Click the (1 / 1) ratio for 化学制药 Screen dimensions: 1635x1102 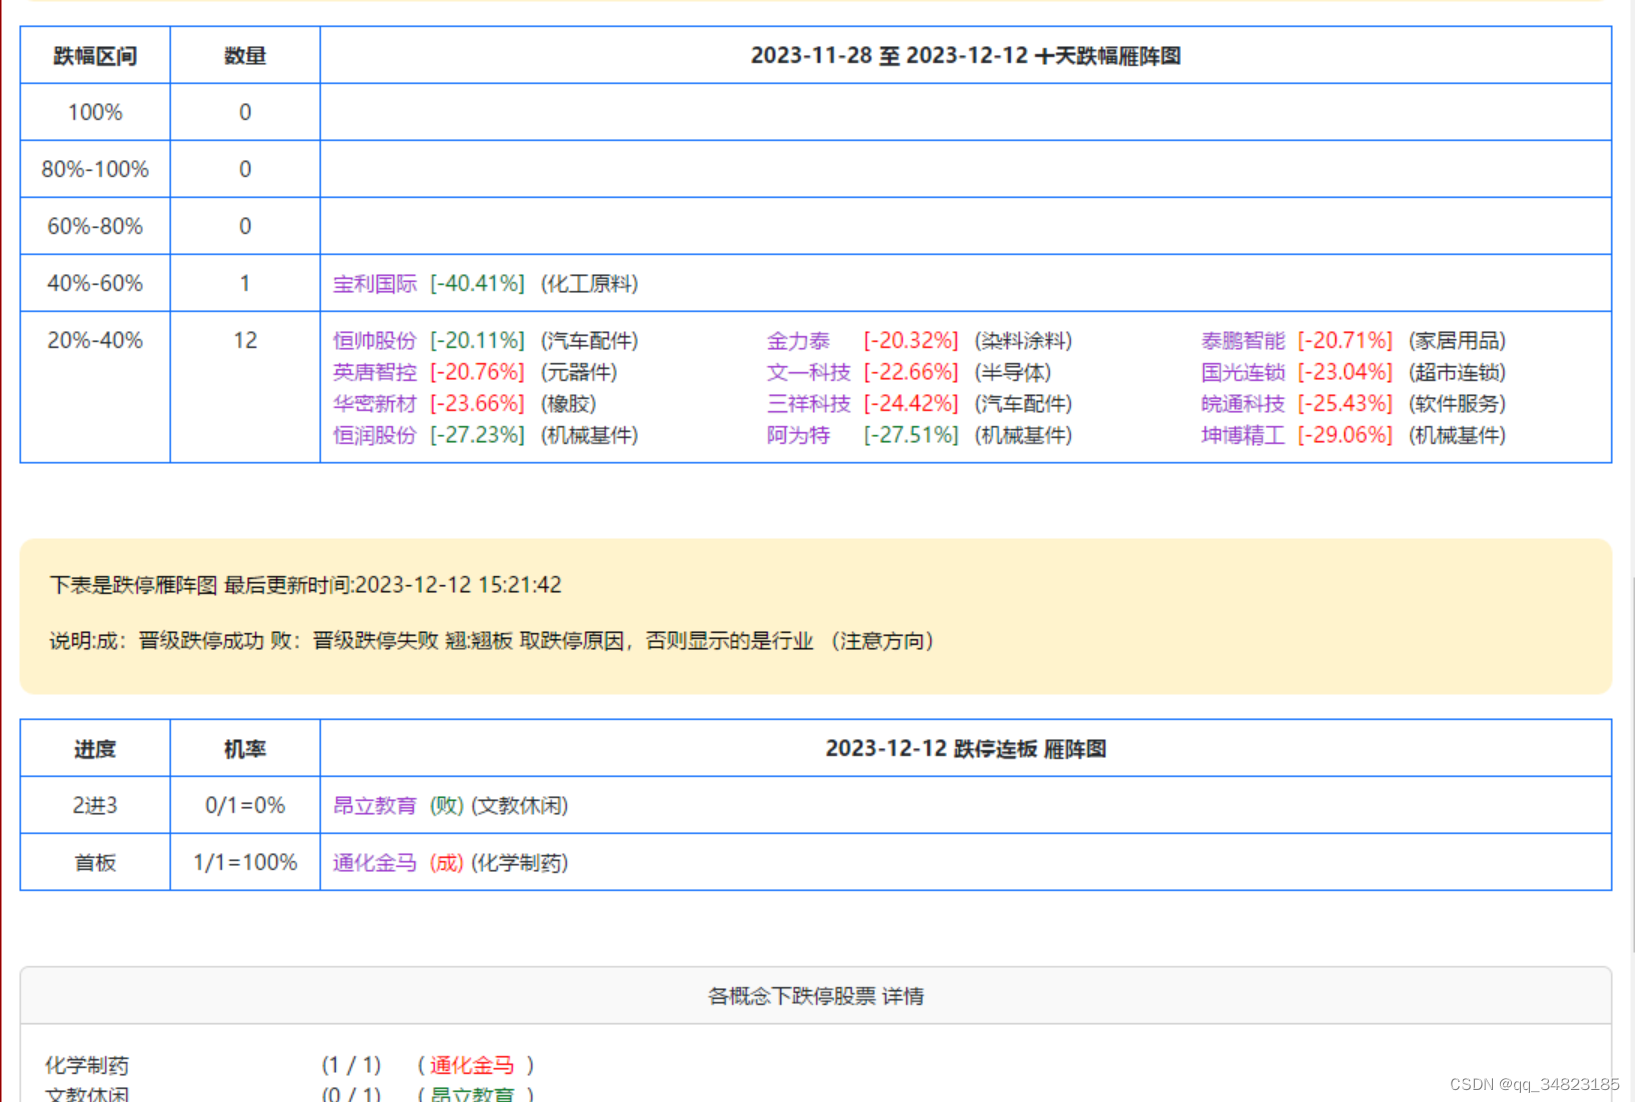pos(351,1065)
